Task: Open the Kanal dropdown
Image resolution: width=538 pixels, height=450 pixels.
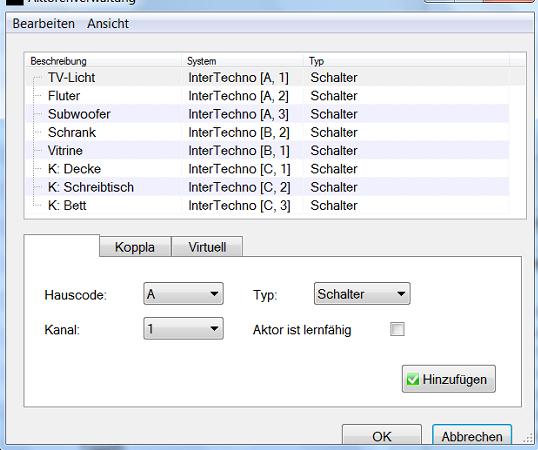Action: [x=183, y=329]
